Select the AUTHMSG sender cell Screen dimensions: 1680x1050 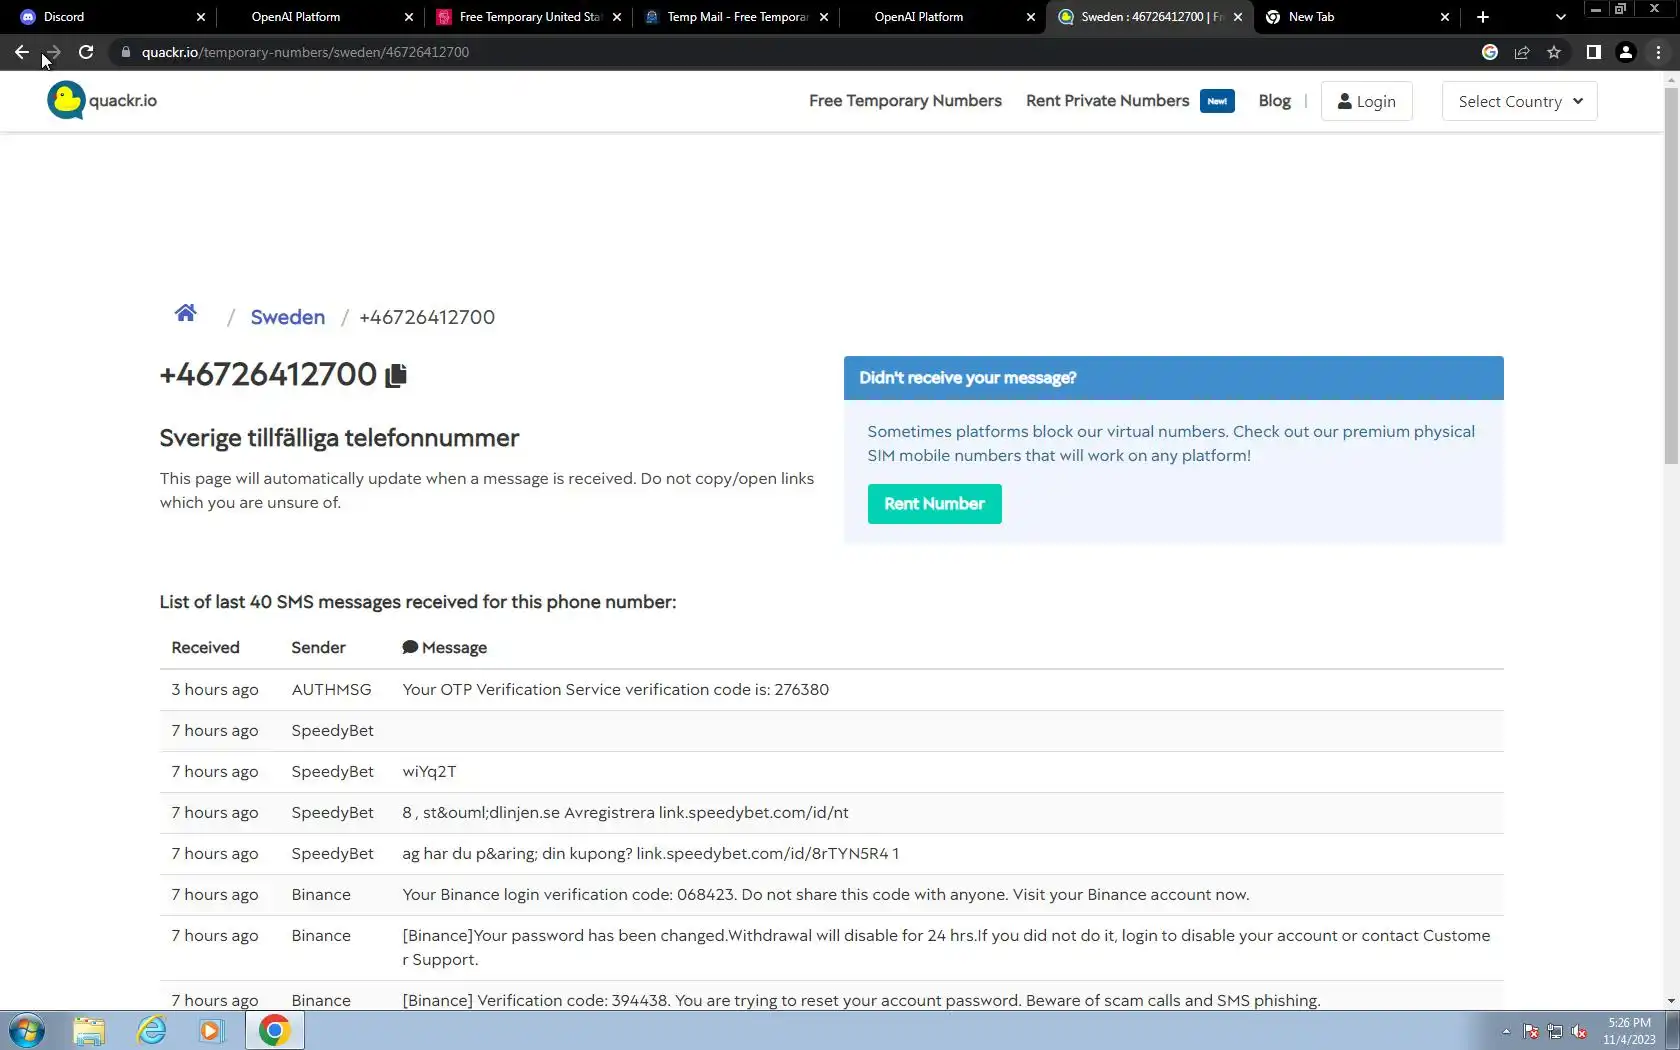coord(331,690)
